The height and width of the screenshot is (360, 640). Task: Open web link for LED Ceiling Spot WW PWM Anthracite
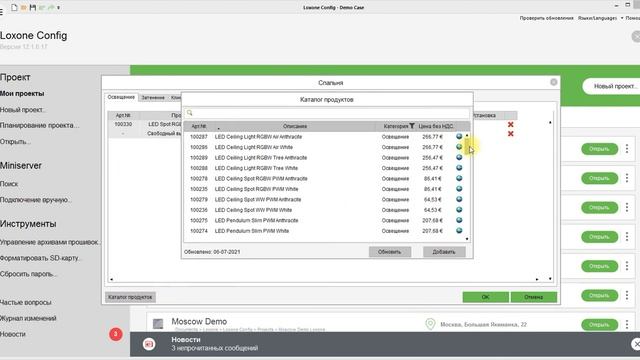tap(459, 199)
